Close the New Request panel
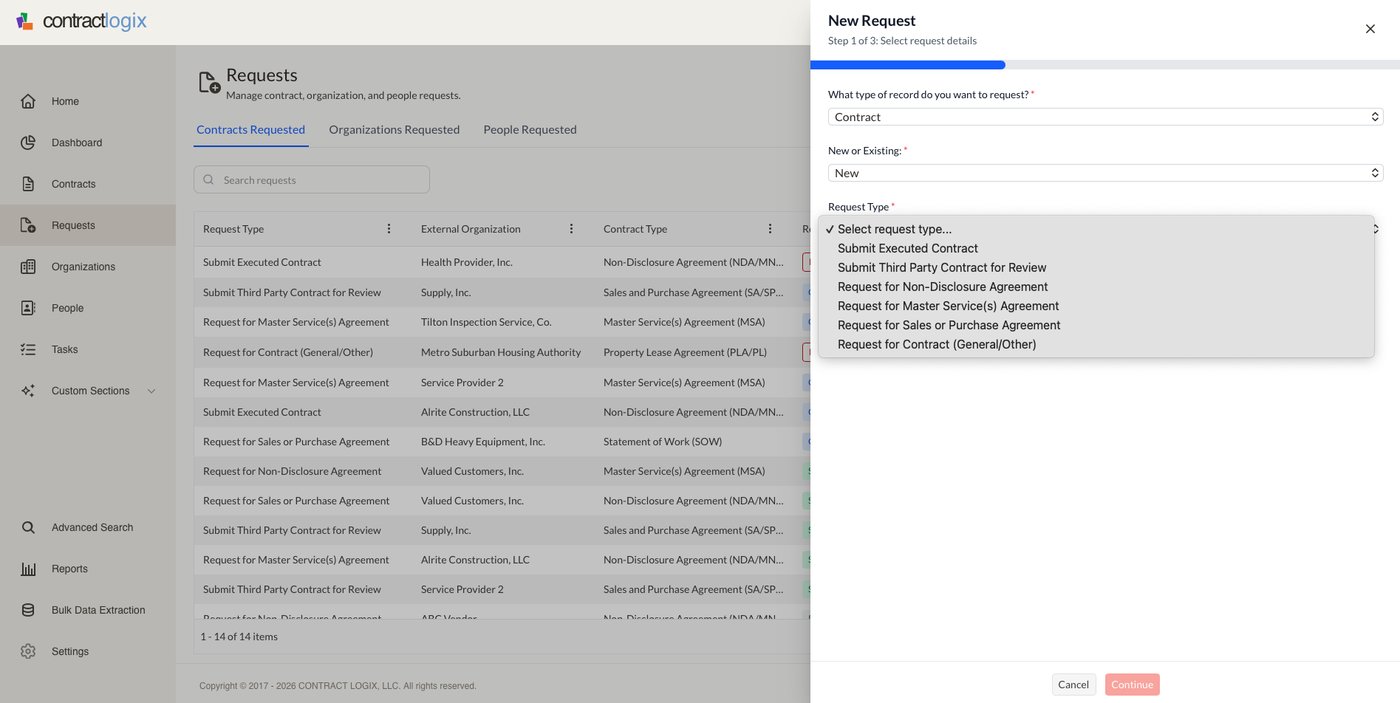Viewport: 1400px width, 703px height. [x=1370, y=29]
